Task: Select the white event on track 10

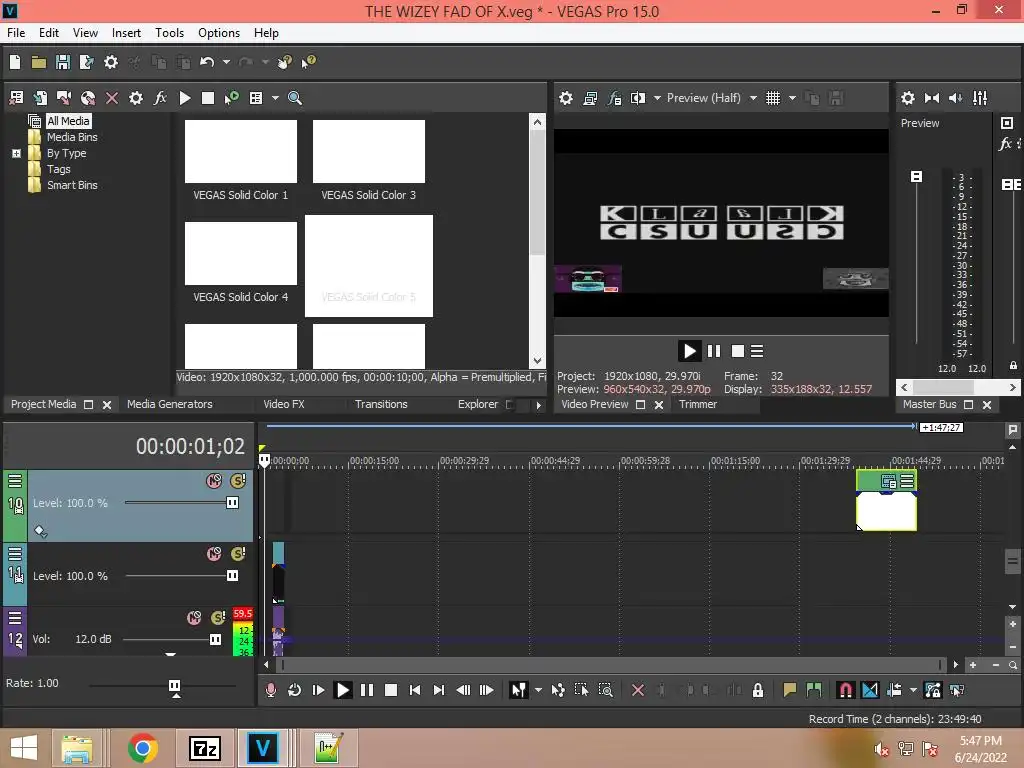Action: tap(886, 511)
